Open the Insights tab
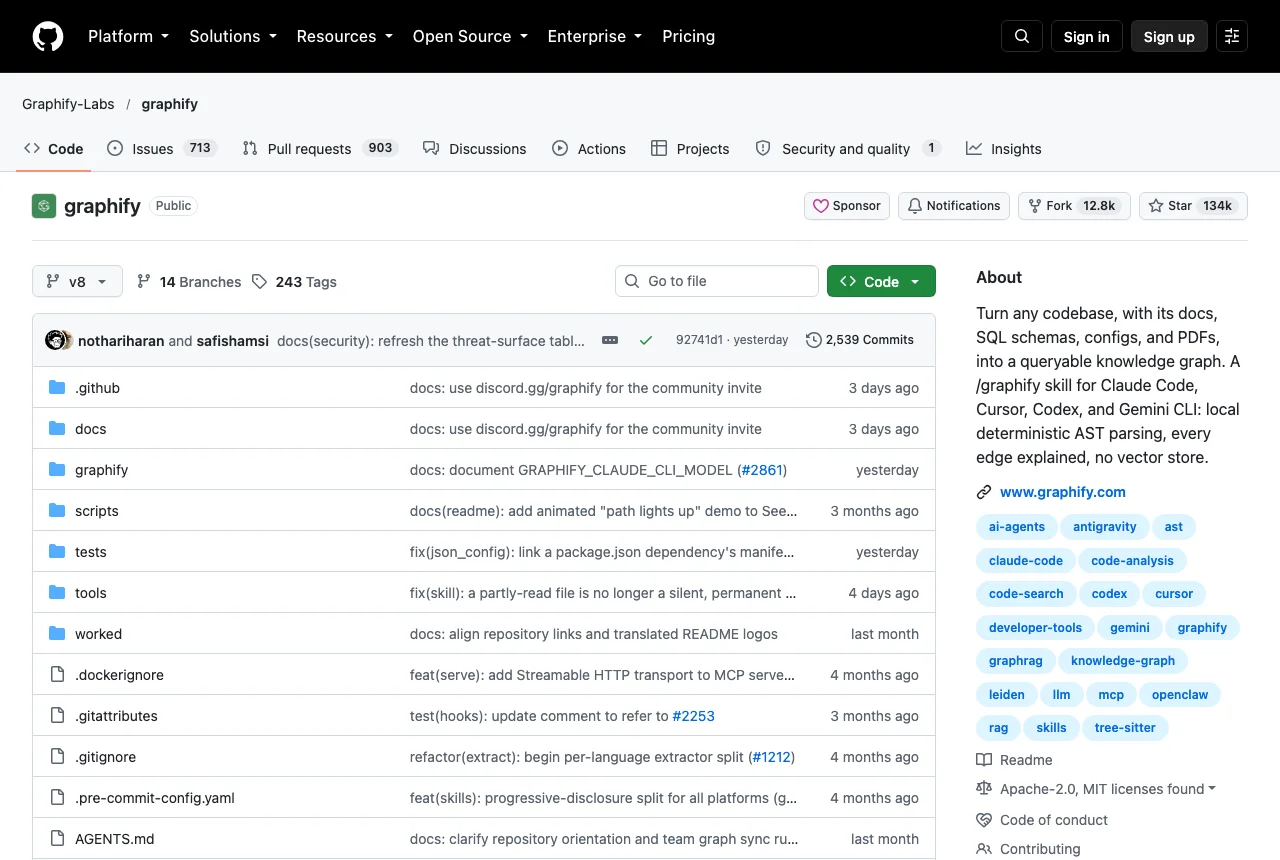Image resolution: width=1280 pixels, height=860 pixels. [x=1004, y=148]
